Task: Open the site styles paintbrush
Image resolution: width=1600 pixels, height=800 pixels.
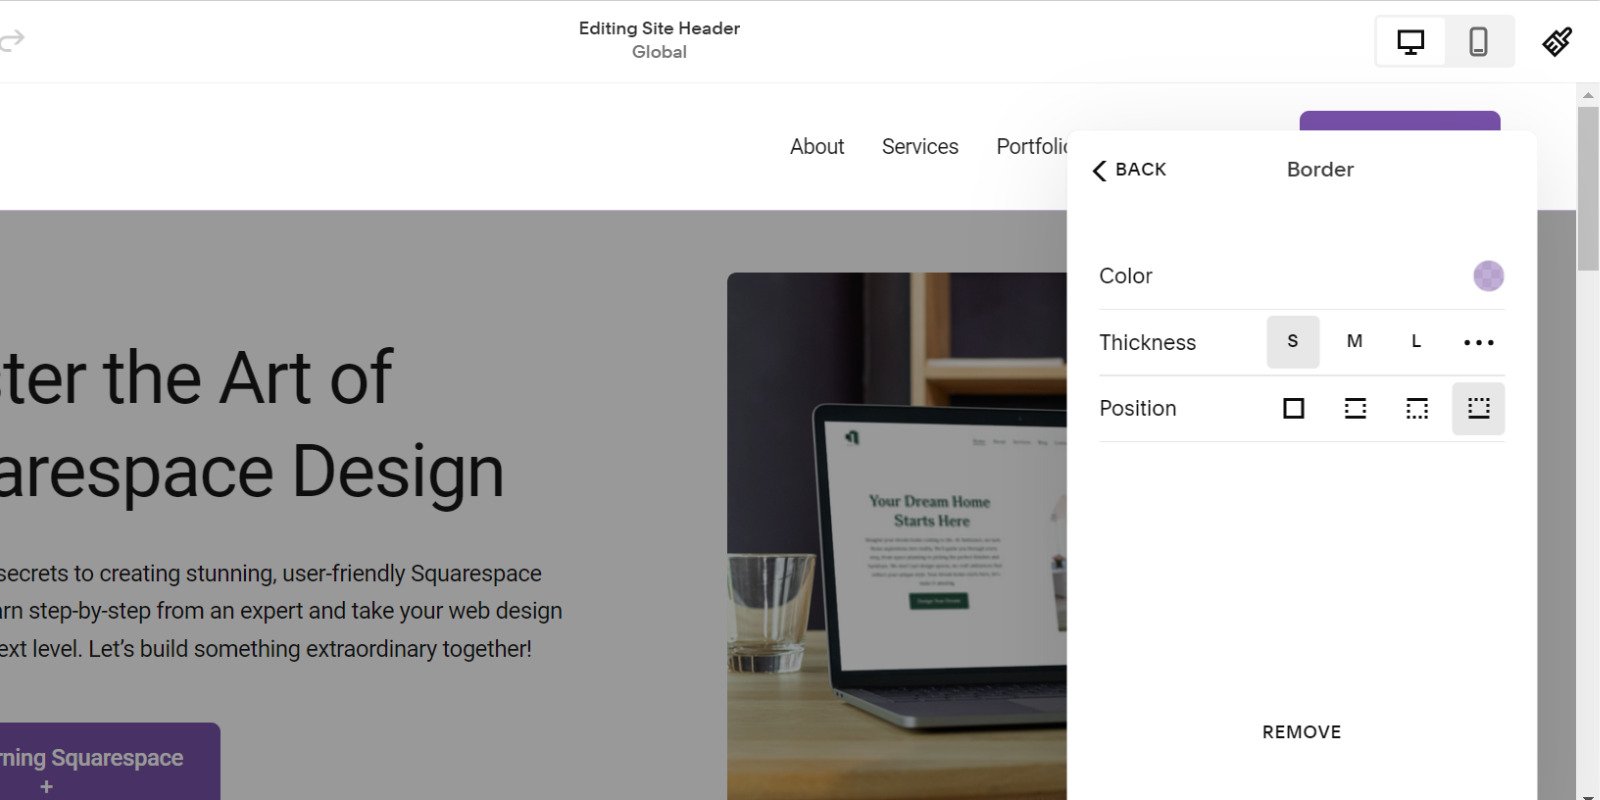Action: click(x=1557, y=41)
